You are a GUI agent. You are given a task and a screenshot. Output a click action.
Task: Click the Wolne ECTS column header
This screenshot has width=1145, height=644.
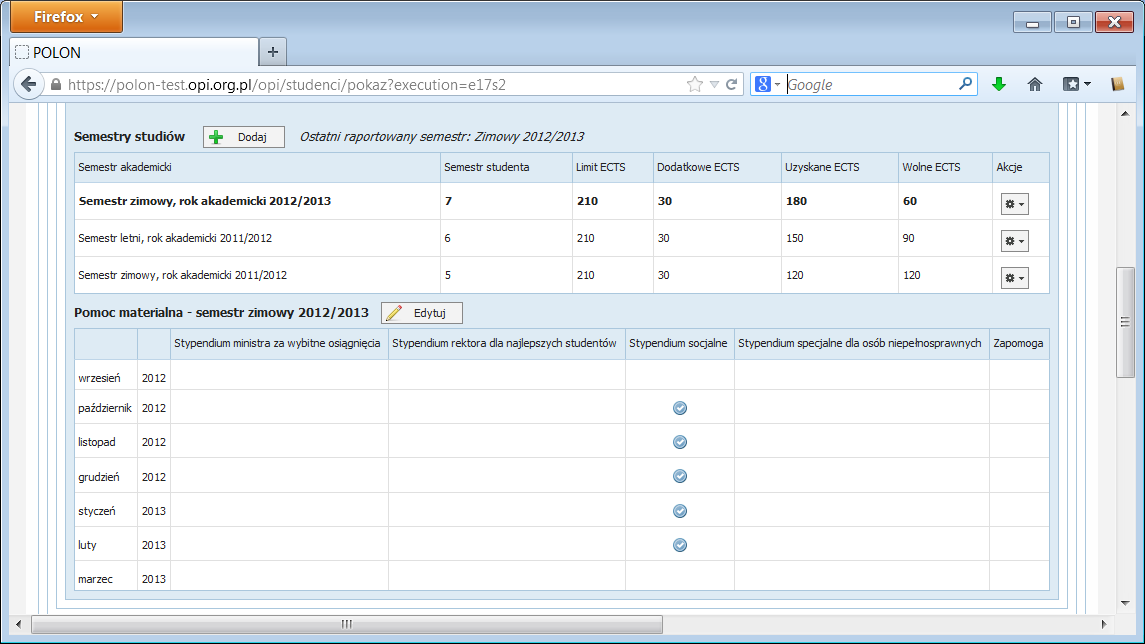pos(945,167)
